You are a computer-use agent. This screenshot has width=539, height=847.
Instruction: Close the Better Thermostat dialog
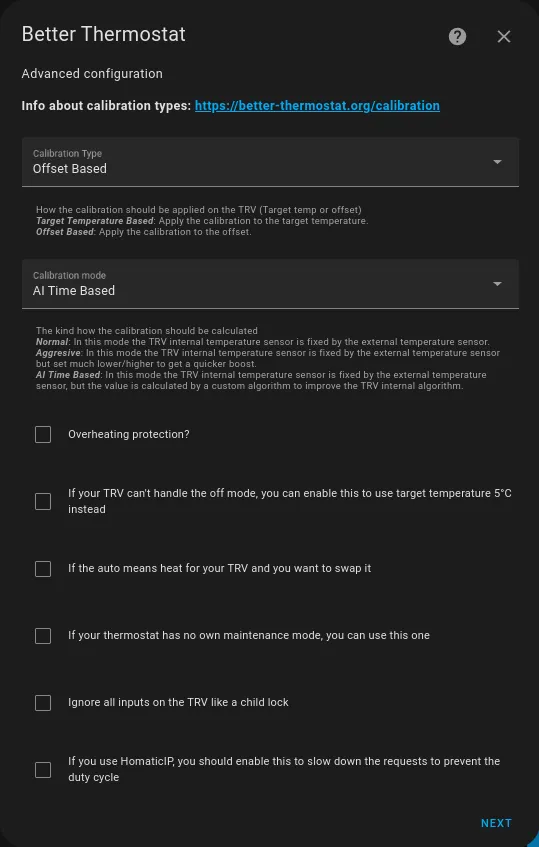(x=503, y=37)
